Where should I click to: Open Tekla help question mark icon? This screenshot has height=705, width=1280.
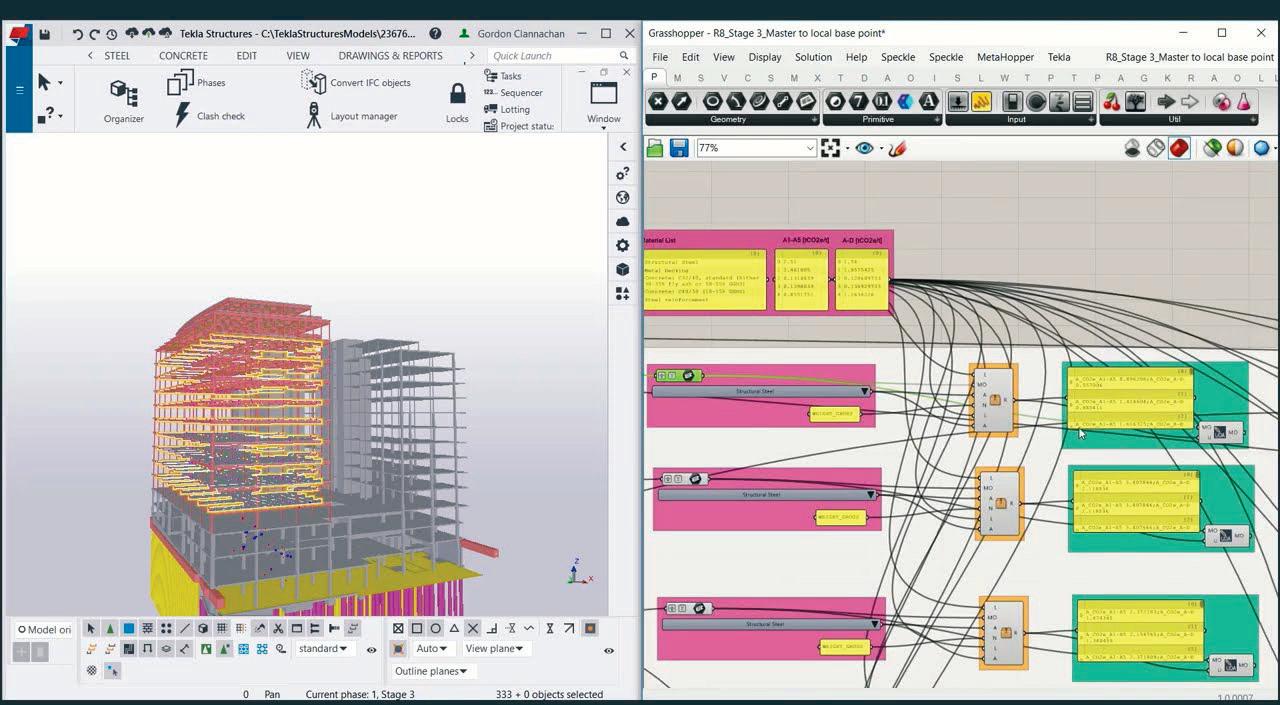click(435, 33)
